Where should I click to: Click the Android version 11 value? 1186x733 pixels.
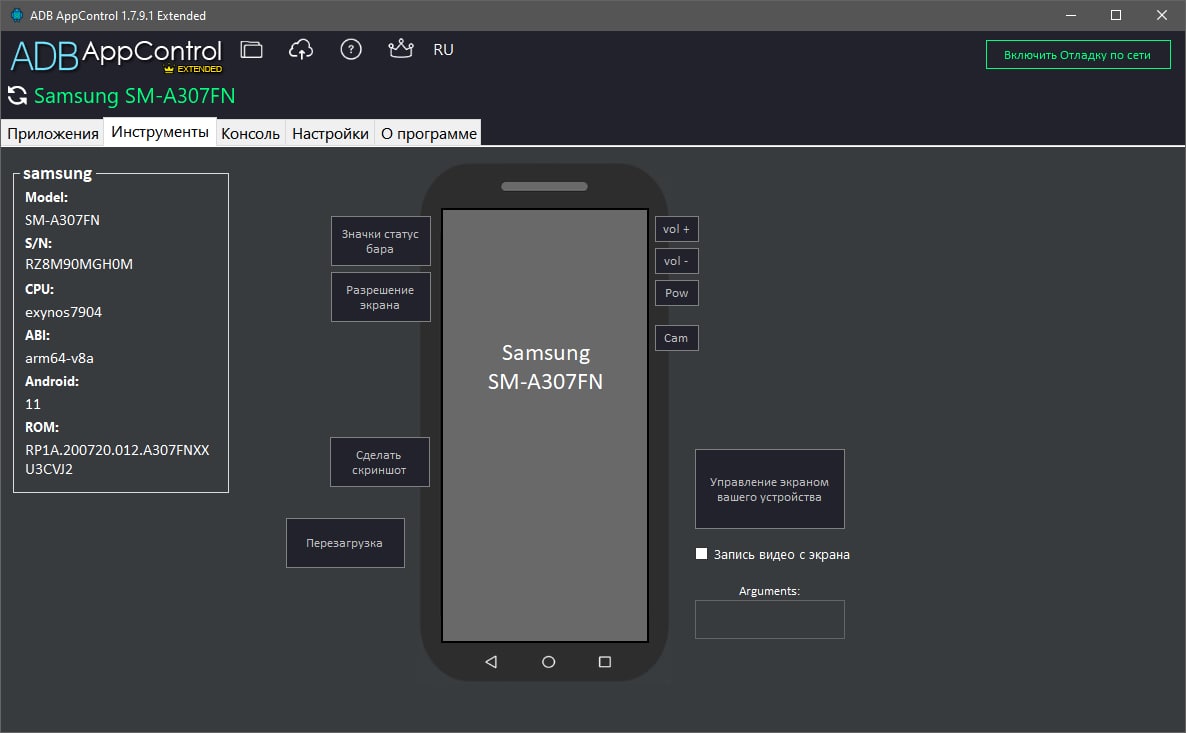(x=33, y=404)
